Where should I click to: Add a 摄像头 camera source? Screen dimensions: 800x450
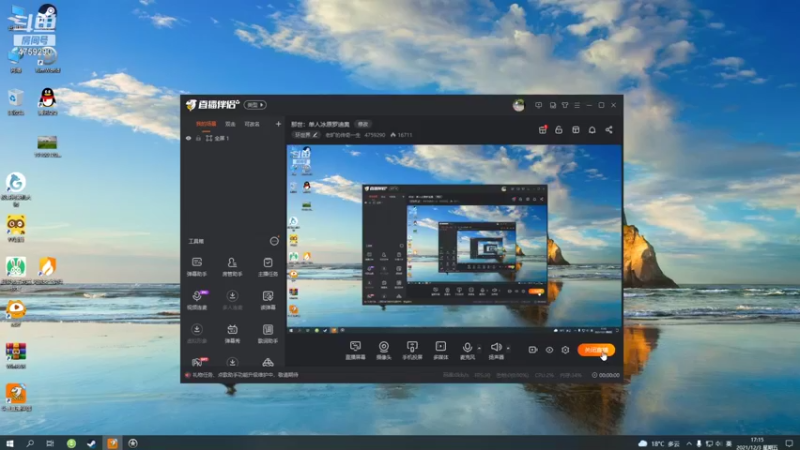point(384,351)
